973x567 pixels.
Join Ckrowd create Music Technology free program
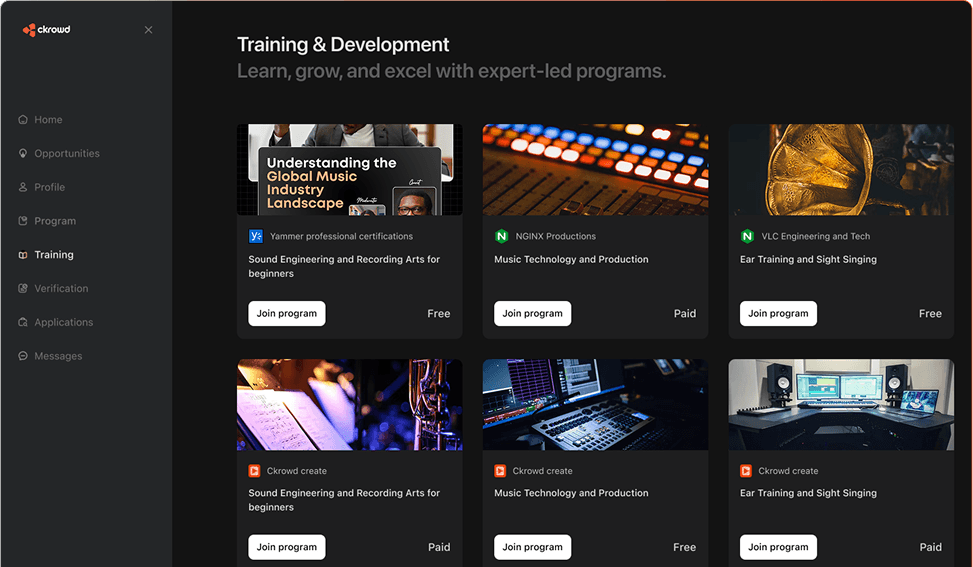(532, 547)
